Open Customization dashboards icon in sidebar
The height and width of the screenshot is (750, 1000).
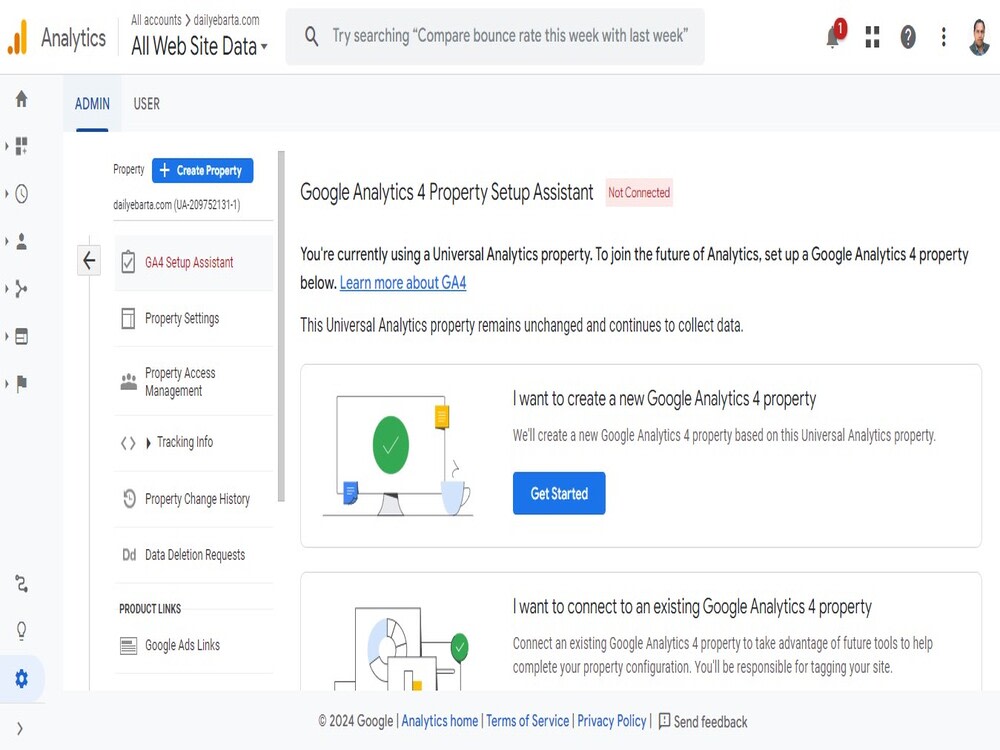click(x=21, y=146)
